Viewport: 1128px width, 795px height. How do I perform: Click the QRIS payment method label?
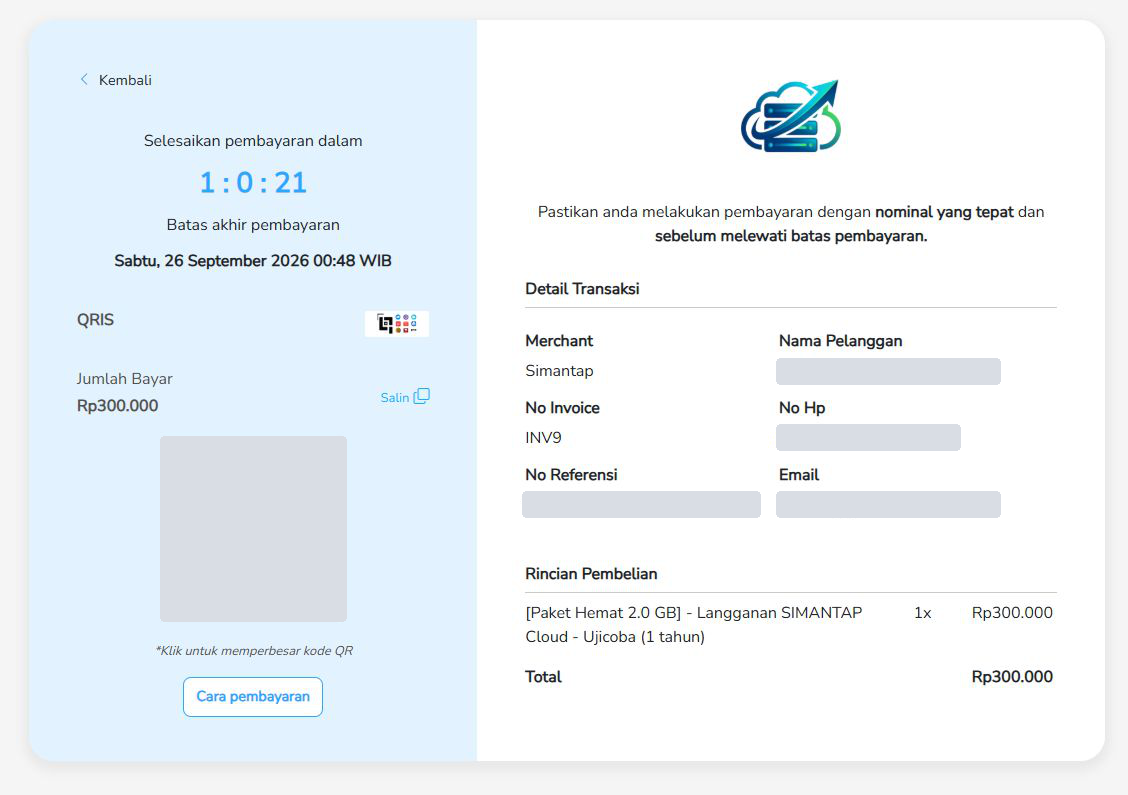96,319
